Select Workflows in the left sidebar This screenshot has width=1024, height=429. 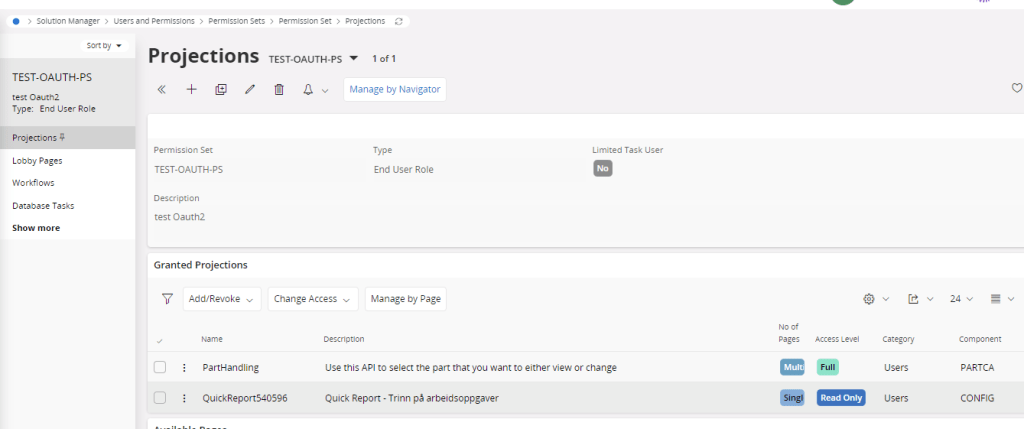click(x=33, y=183)
